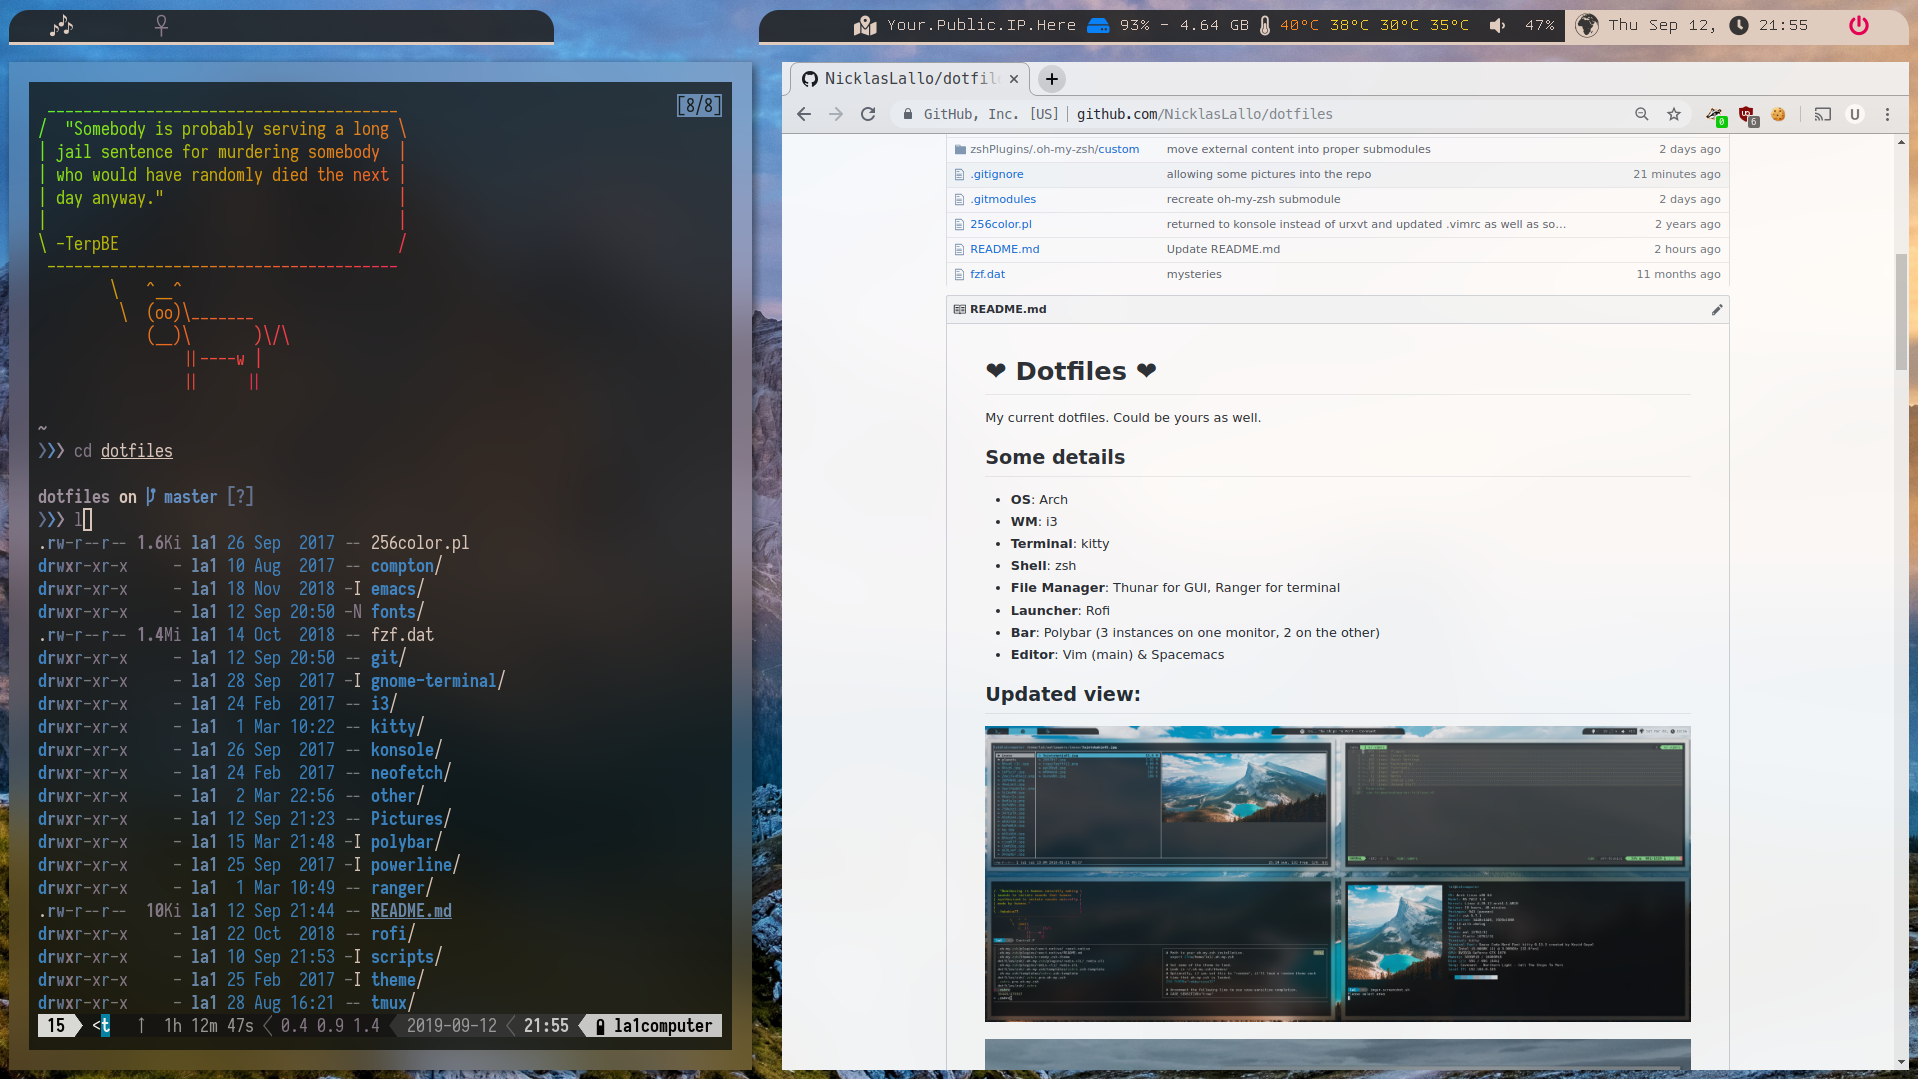The width and height of the screenshot is (1918, 1079).
Task: Open the cookie extension icon
Action: pyautogui.click(x=1778, y=114)
